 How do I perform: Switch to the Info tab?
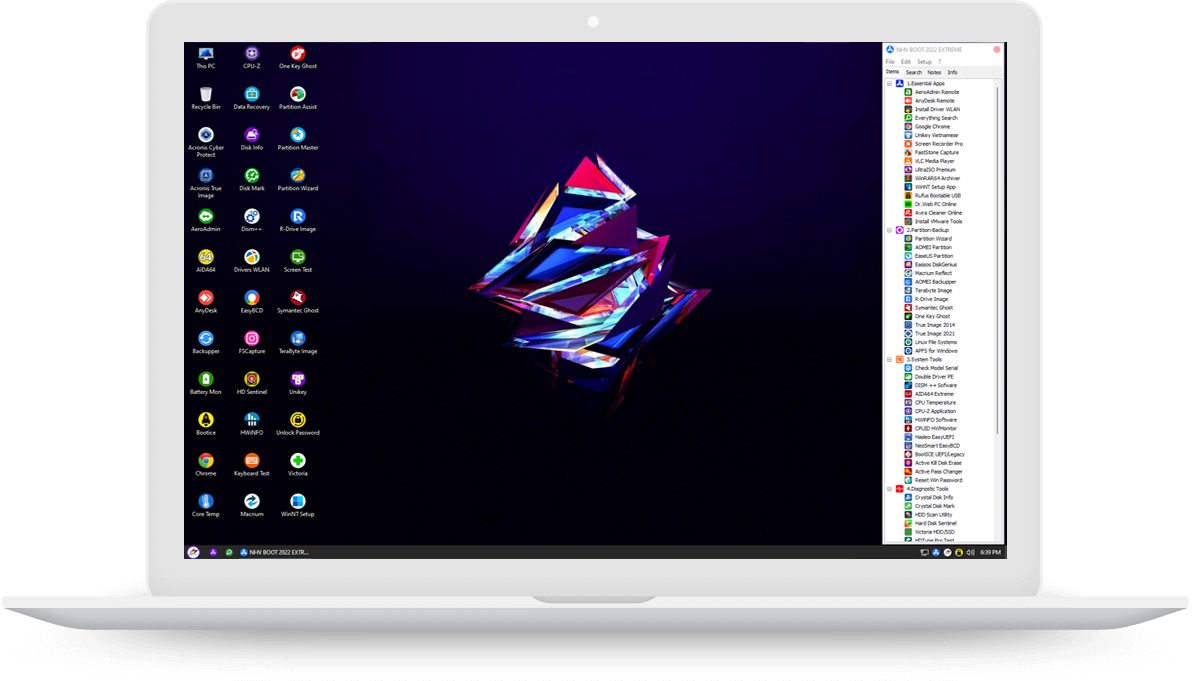(x=952, y=72)
